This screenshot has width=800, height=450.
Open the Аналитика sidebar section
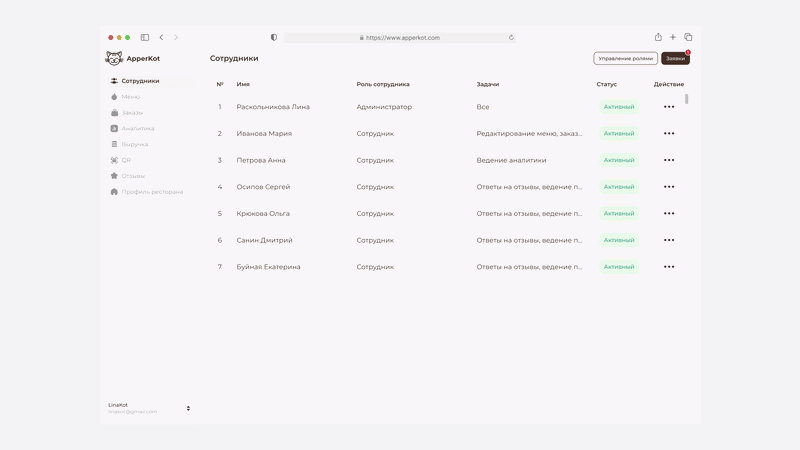[133, 129]
